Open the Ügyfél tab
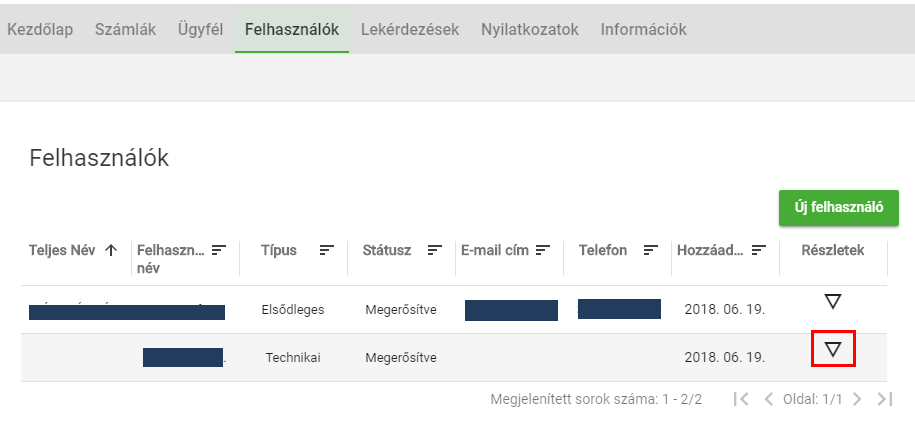915x430 pixels. coord(200,29)
